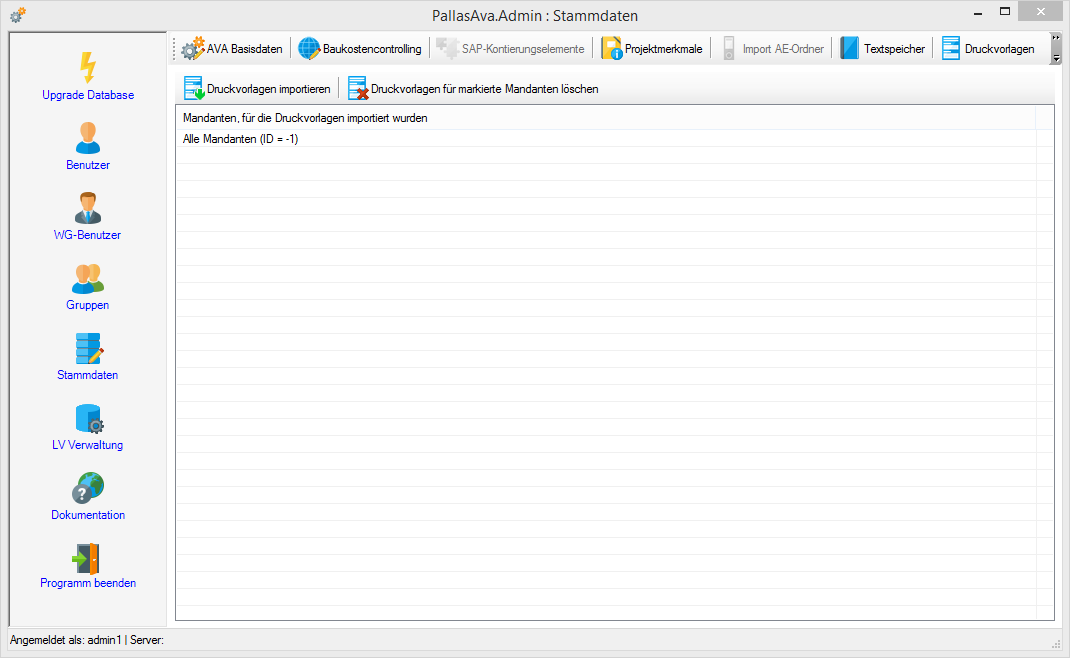Click the Programm beenden exit door icon
Viewport: 1070px width, 658px height.
87,558
